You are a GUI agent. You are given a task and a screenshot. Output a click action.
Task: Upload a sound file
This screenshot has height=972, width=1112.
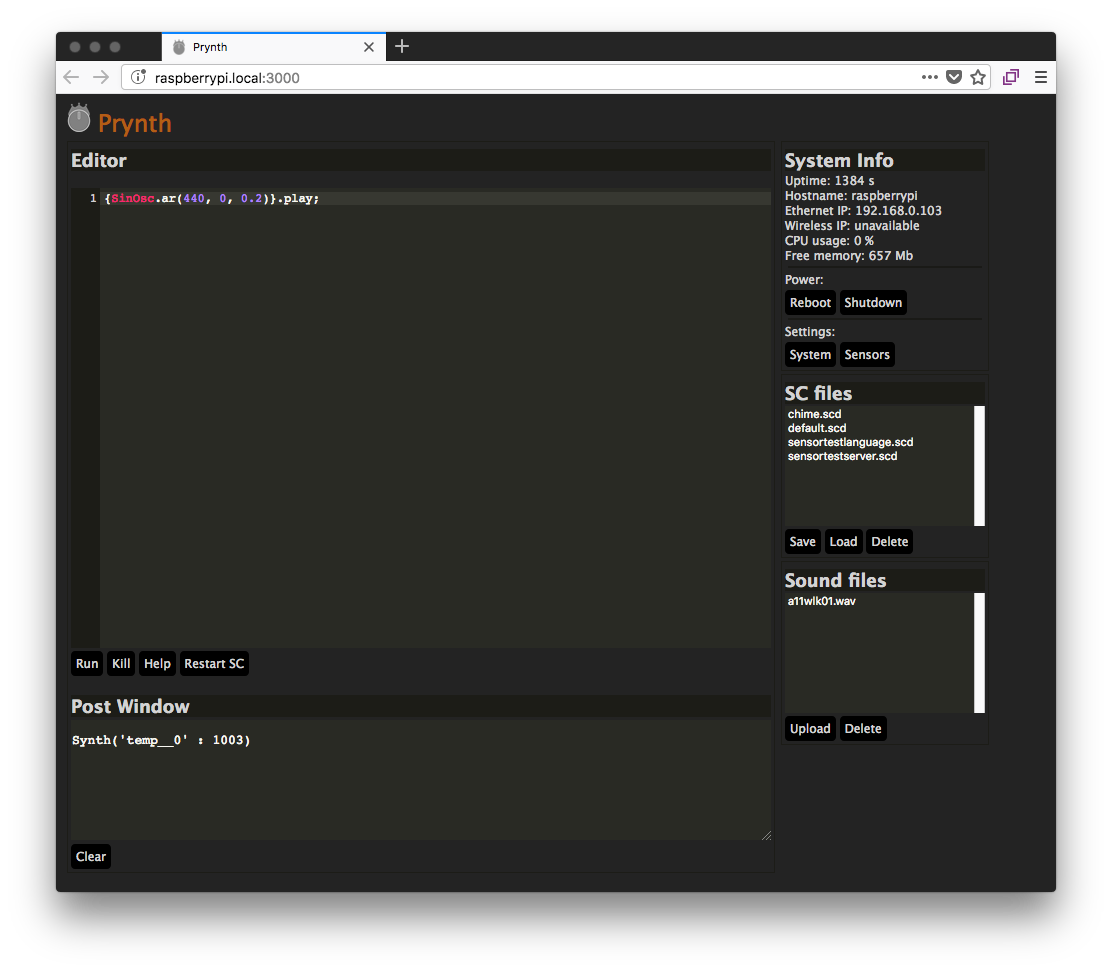810,729
